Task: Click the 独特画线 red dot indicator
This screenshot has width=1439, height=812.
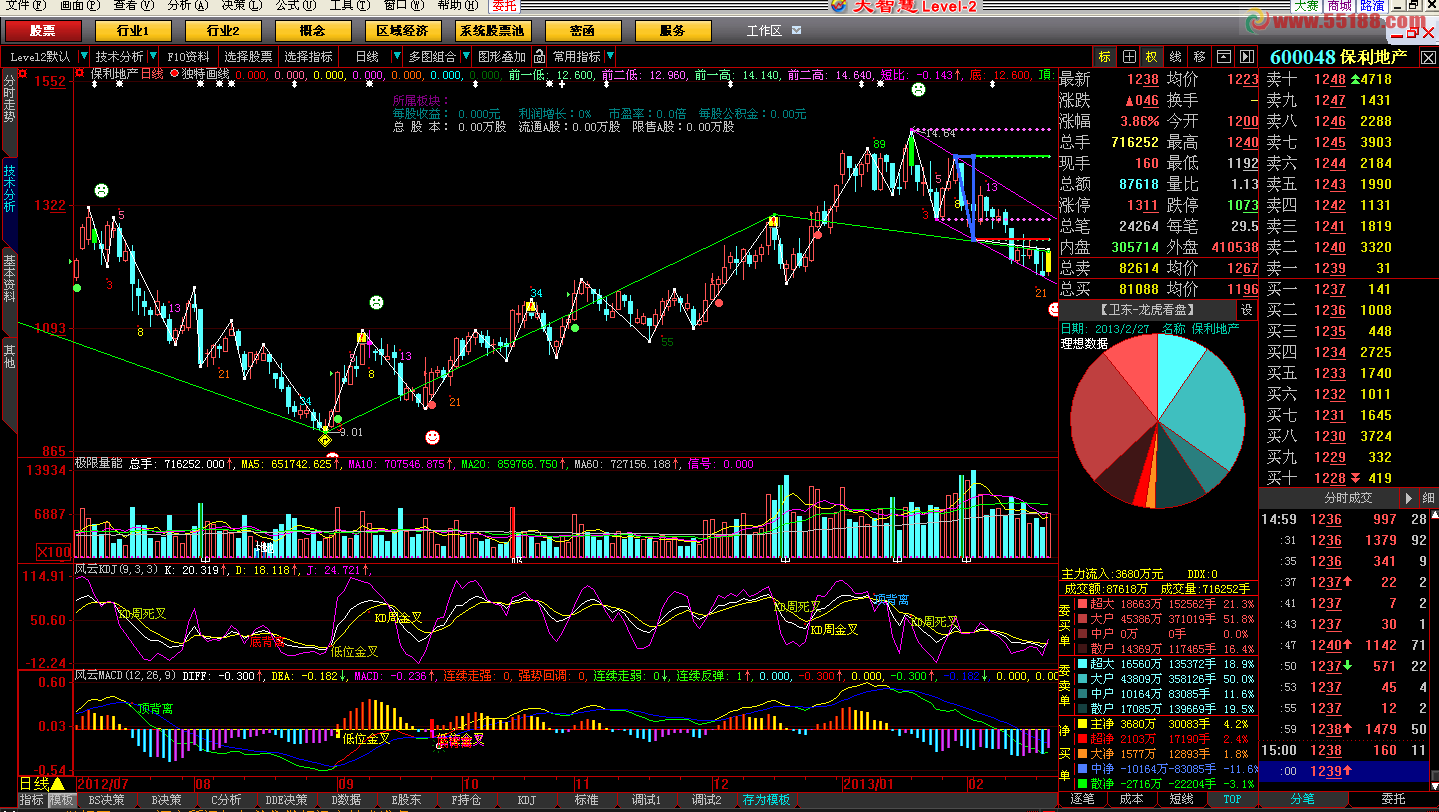Action: point(175,73)
